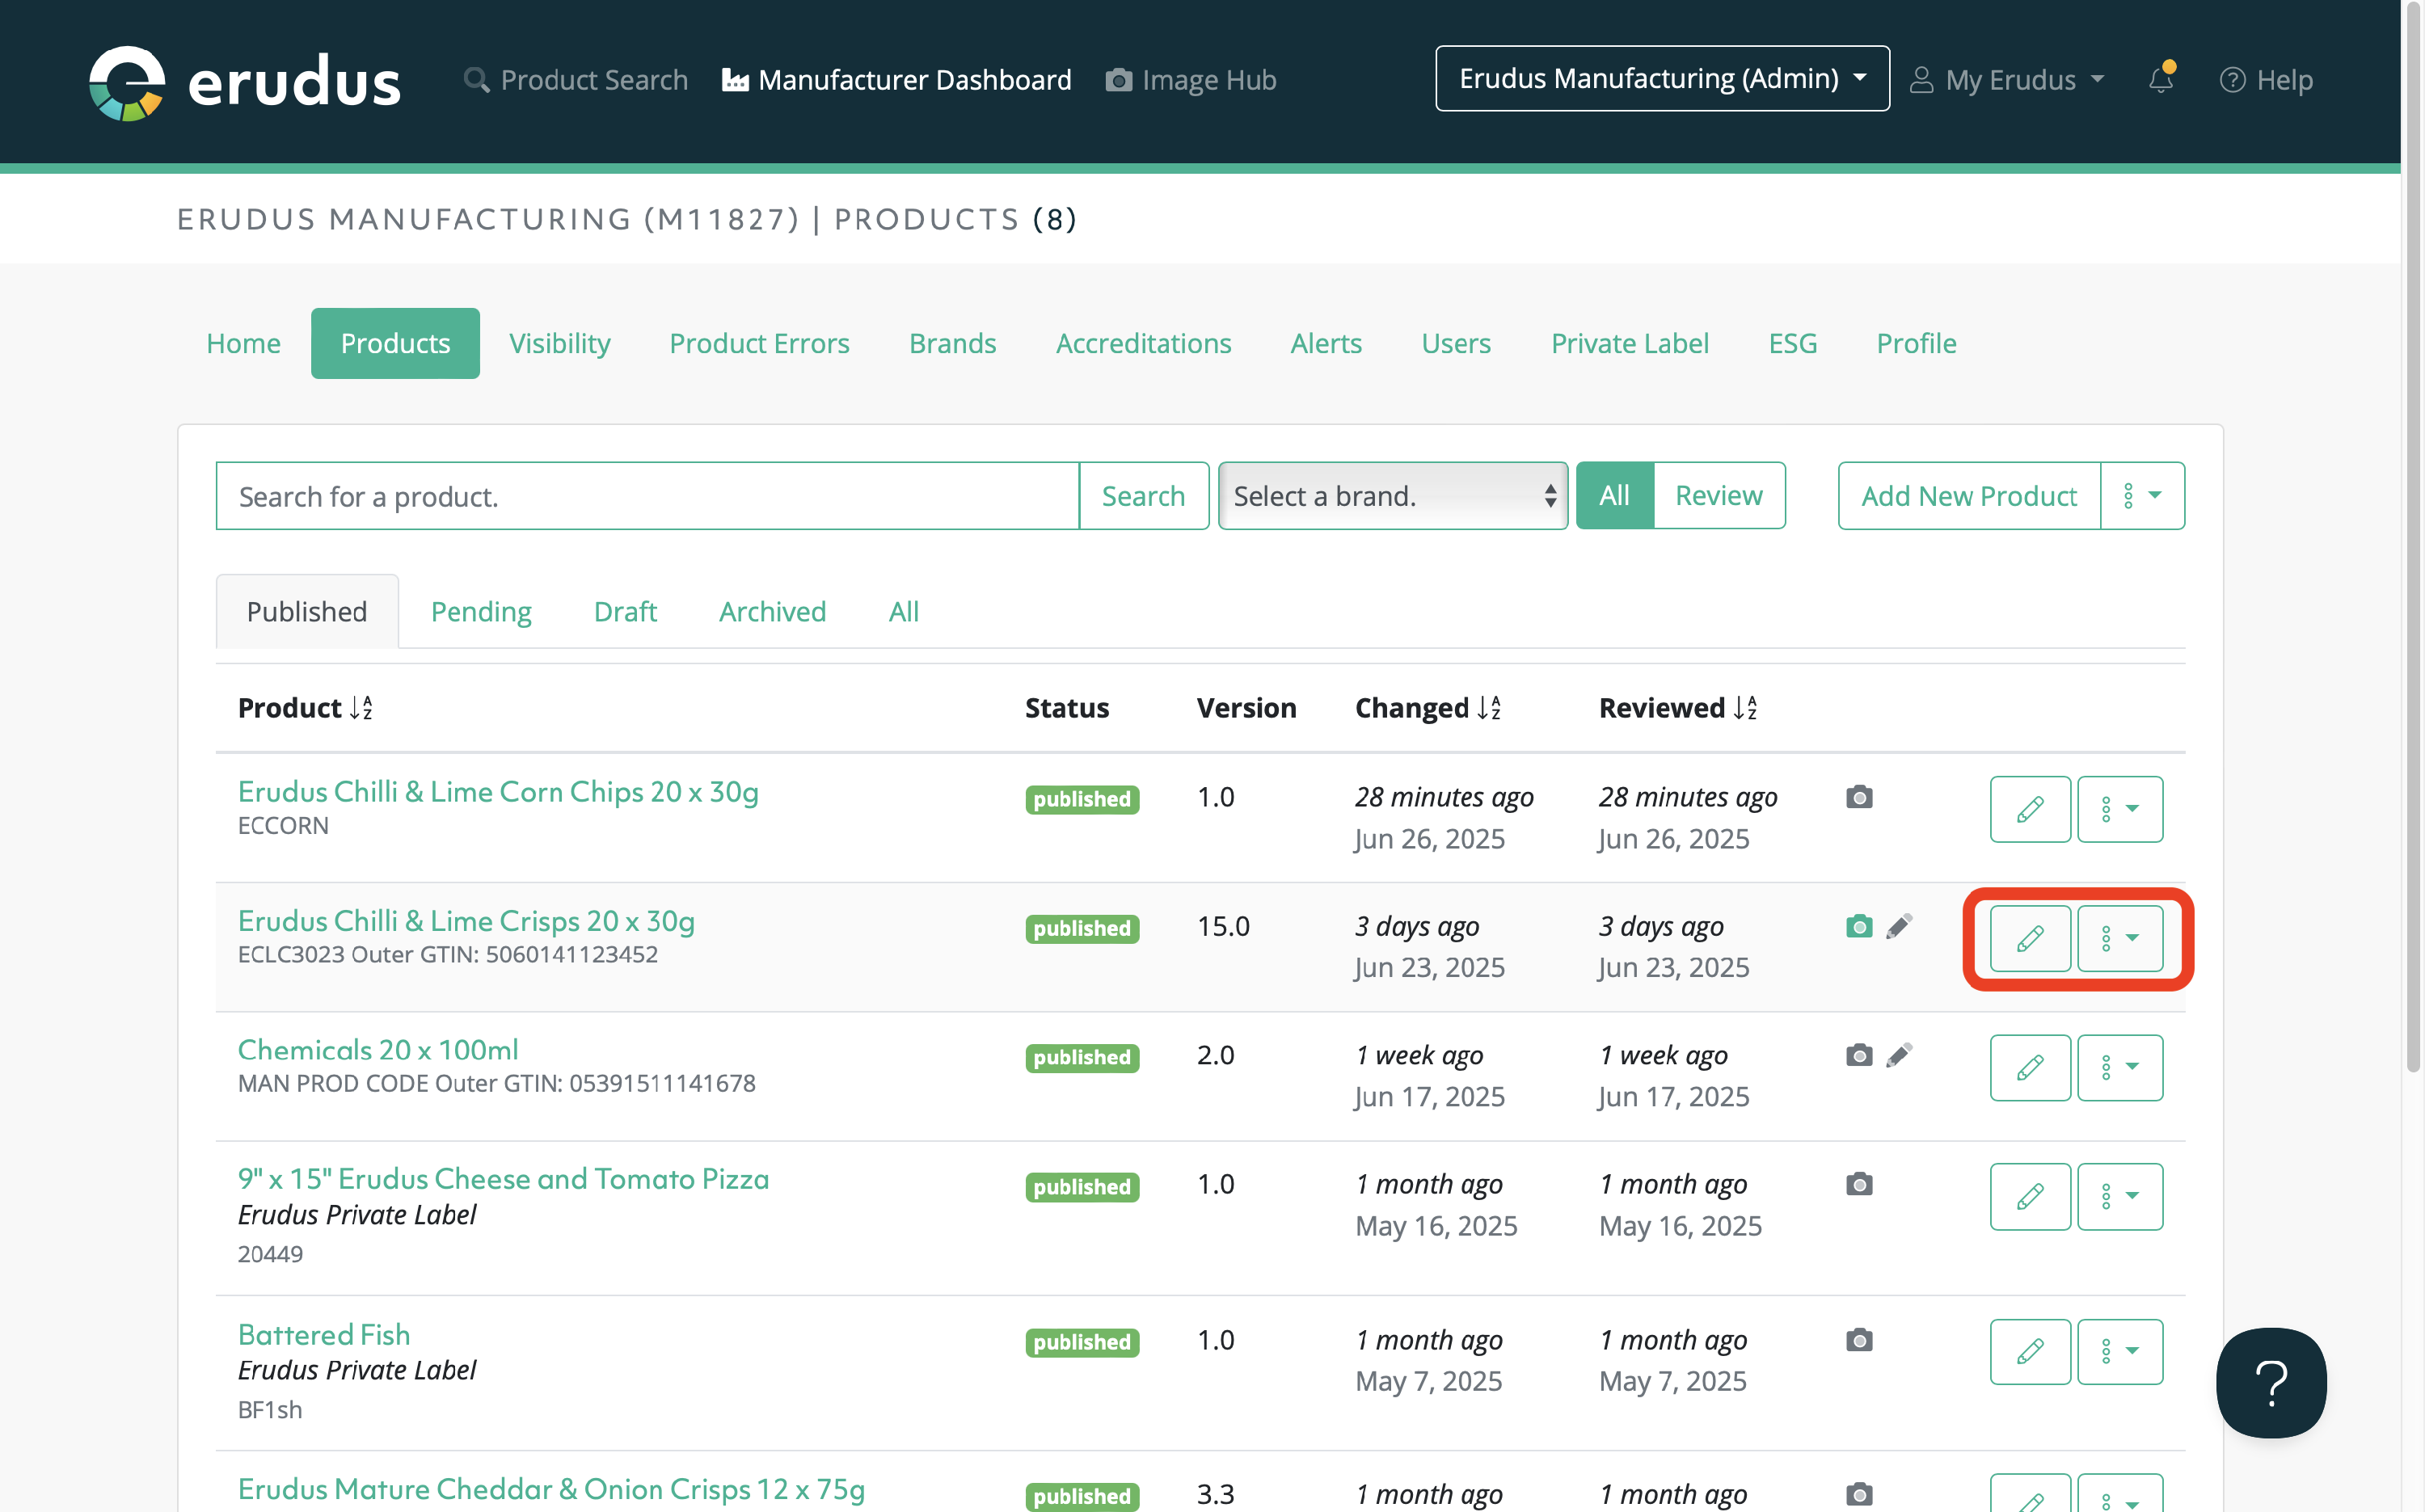Open the floating help question mark widget

point(2270,1382)
